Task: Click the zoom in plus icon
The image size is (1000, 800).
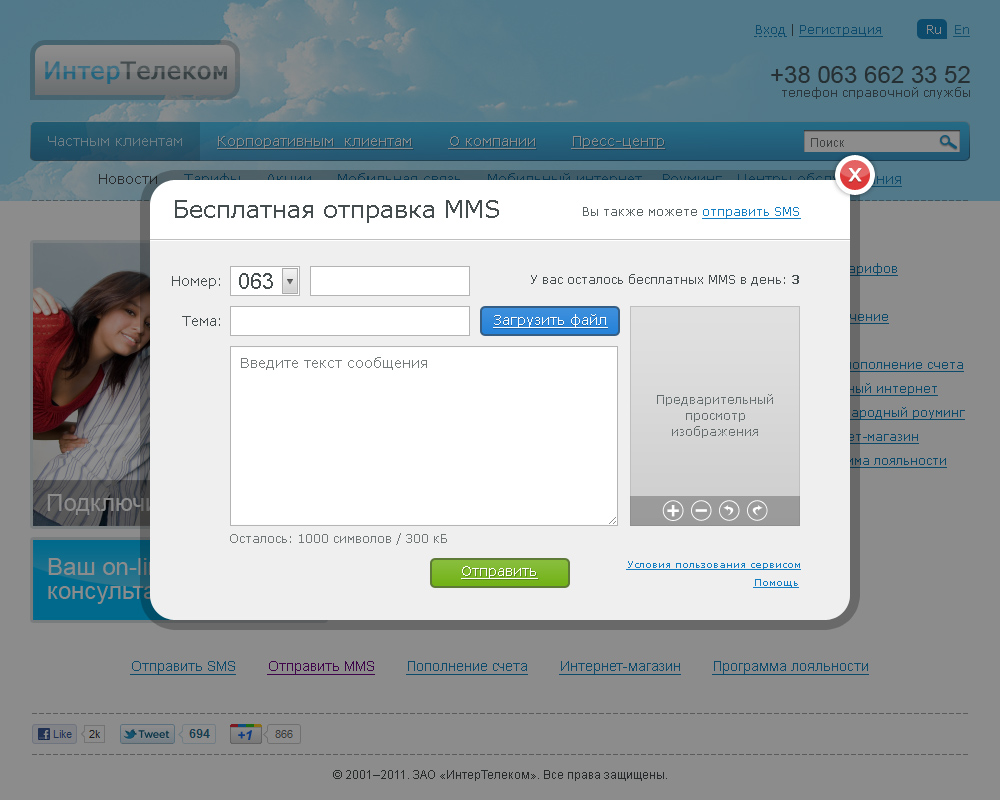Action: [673, 511]
